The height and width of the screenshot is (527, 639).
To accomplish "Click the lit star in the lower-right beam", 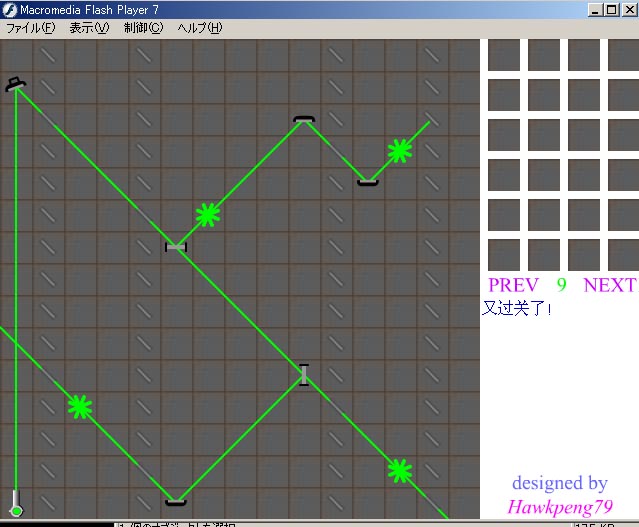I will pyautogui.click(x=400, y=471).
